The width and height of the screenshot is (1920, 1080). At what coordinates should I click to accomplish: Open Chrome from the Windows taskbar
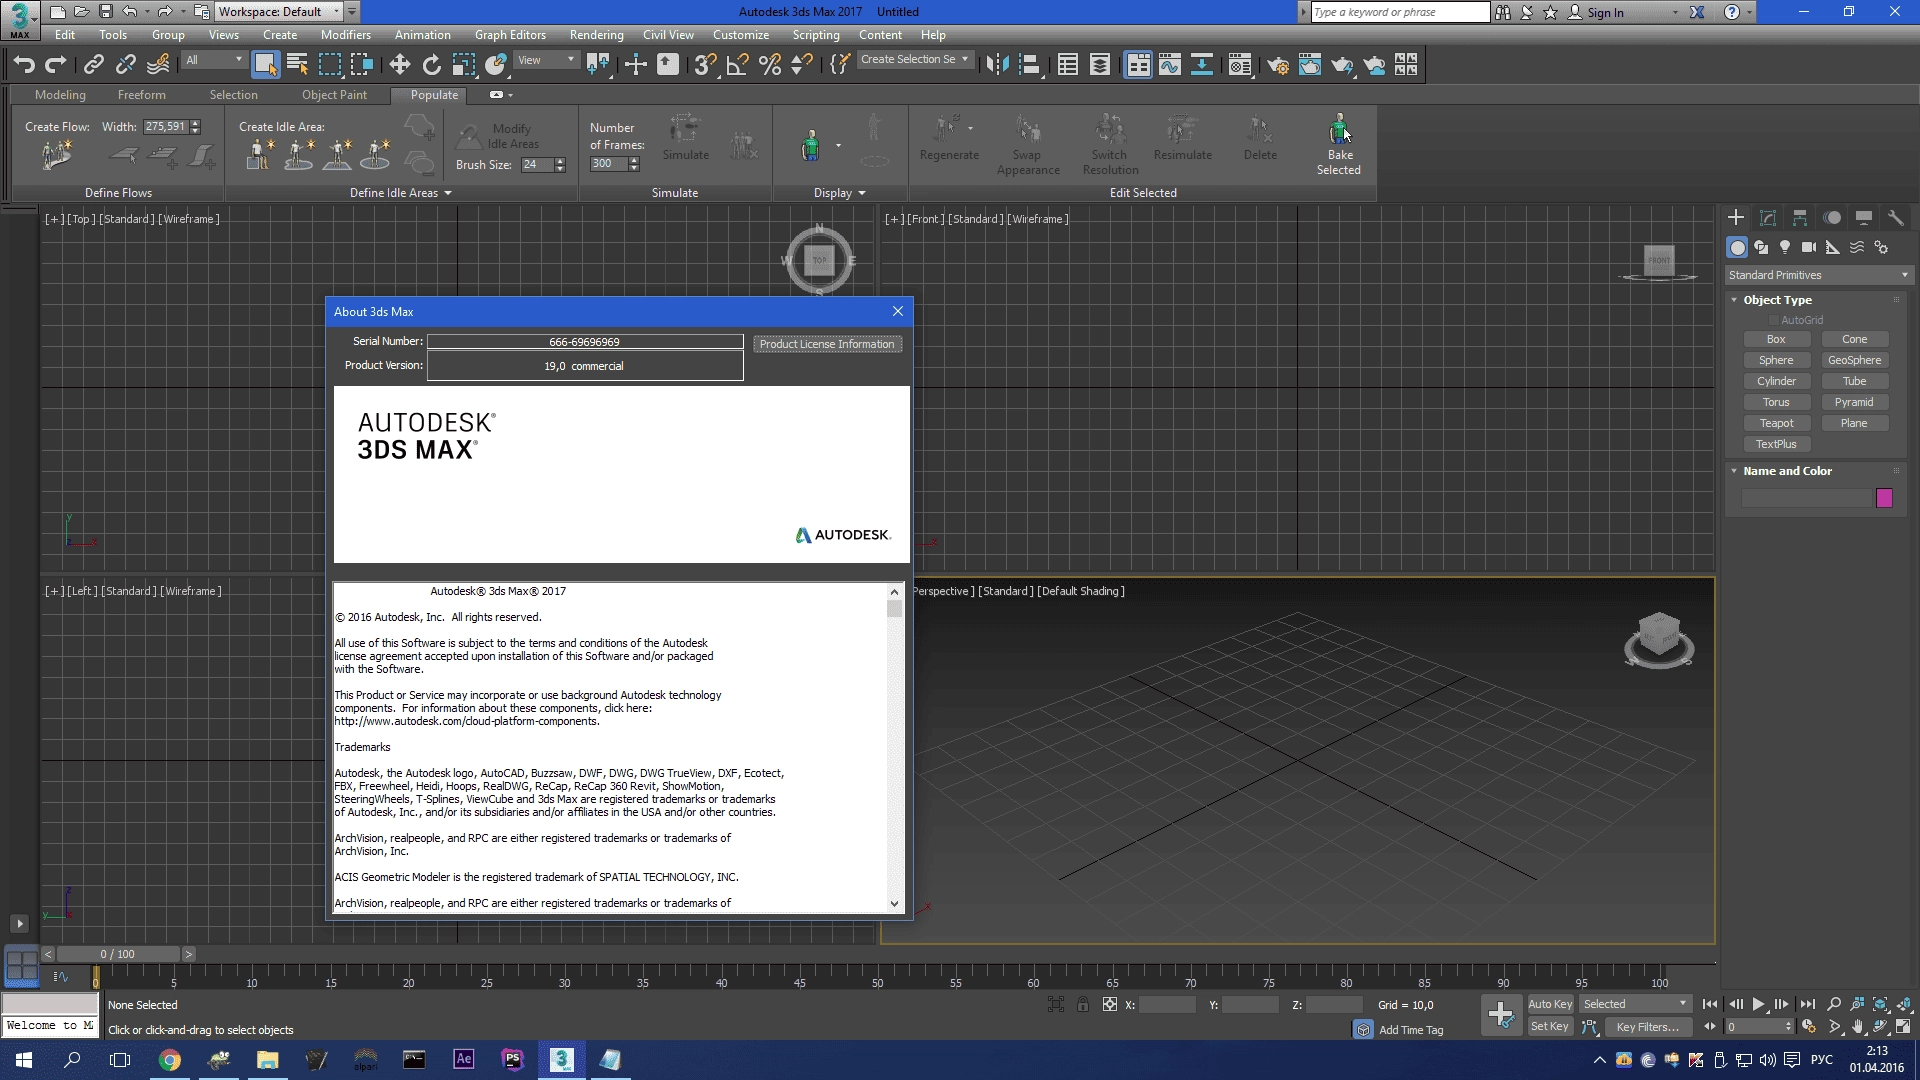[x=170, y=1060]
